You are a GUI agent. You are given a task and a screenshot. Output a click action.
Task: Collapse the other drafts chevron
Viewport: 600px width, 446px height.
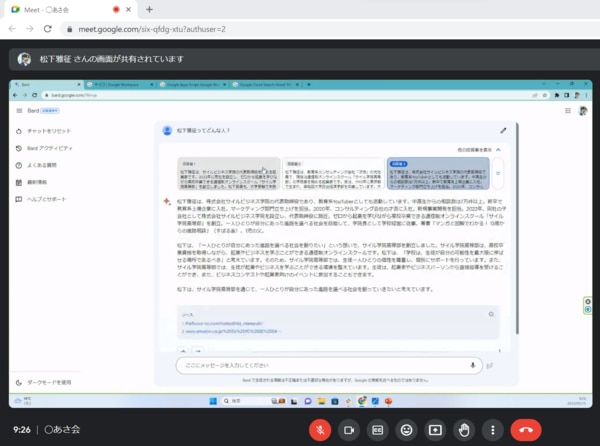(x=499, y=147)
